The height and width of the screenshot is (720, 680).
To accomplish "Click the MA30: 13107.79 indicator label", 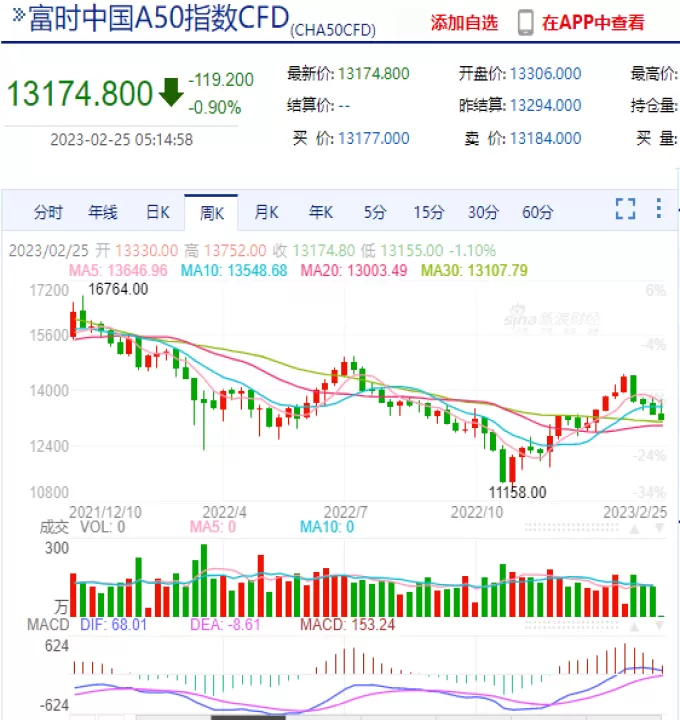I will pos(474,270).
